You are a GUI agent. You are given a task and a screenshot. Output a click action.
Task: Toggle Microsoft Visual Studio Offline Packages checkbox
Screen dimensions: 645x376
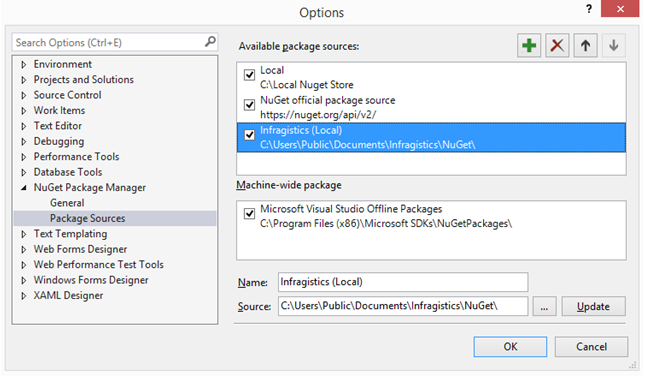249,214
